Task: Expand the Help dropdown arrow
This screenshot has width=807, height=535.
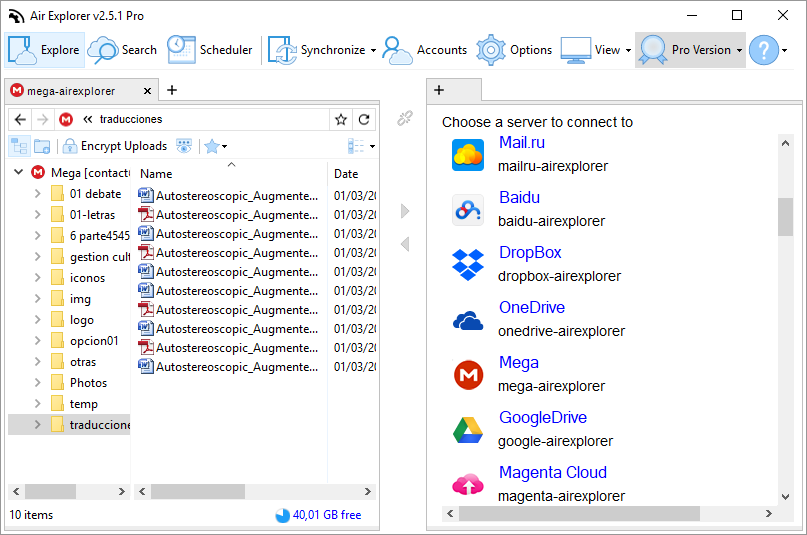Action: coord(784,50)
